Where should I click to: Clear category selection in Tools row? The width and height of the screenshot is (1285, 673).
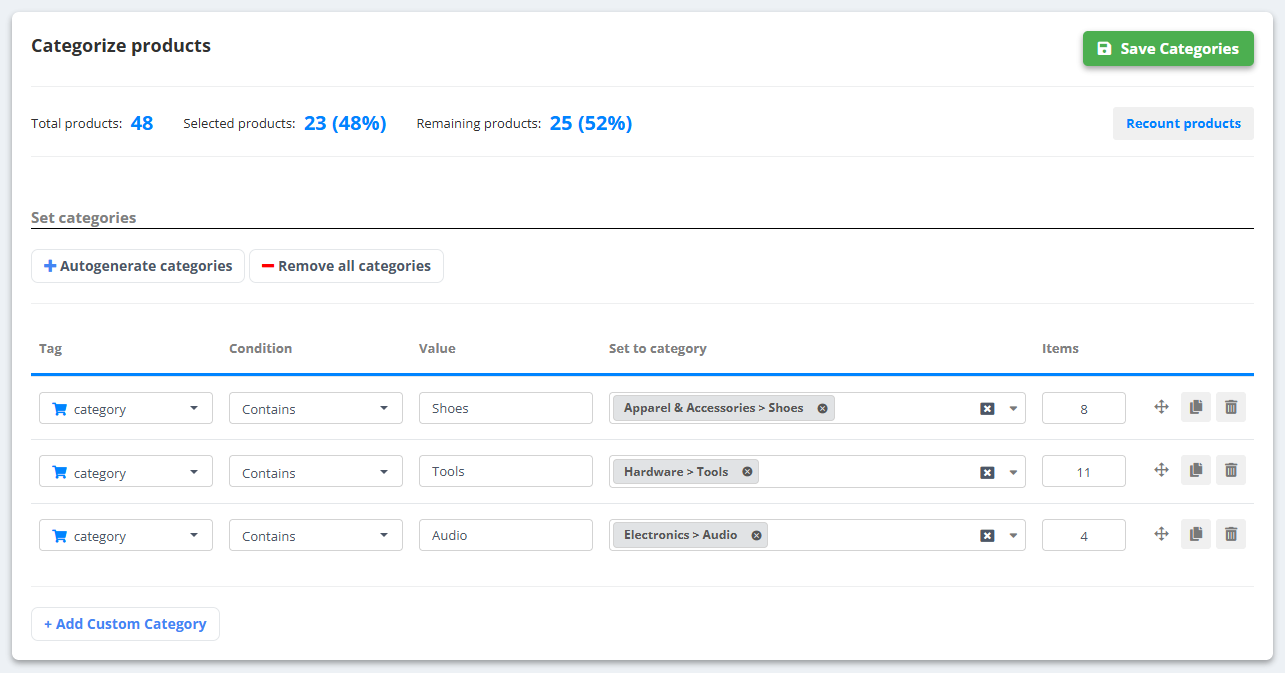pos(987,472)
